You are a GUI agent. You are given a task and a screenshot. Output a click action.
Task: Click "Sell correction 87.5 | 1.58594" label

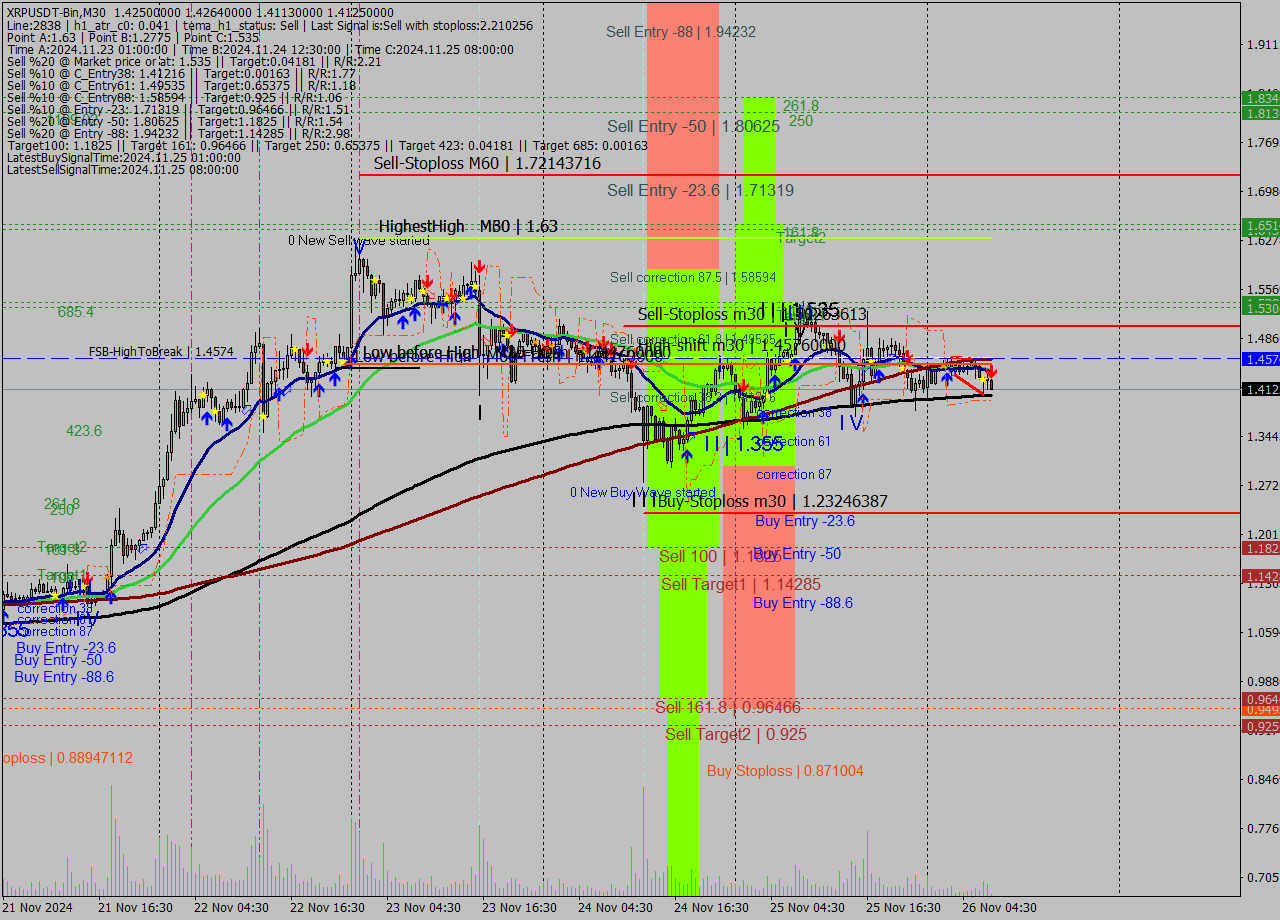click(694, 277)
